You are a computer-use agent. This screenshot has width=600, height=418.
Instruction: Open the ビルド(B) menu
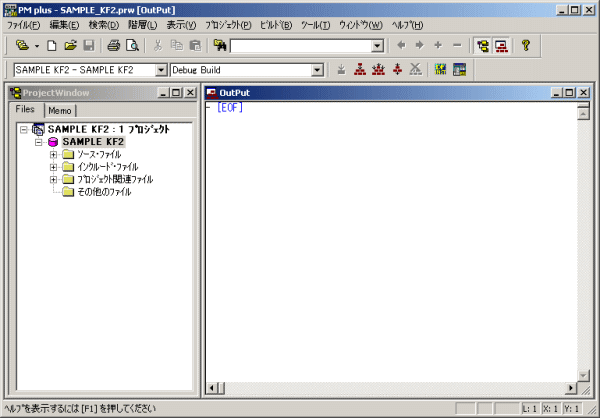point(275,24)
